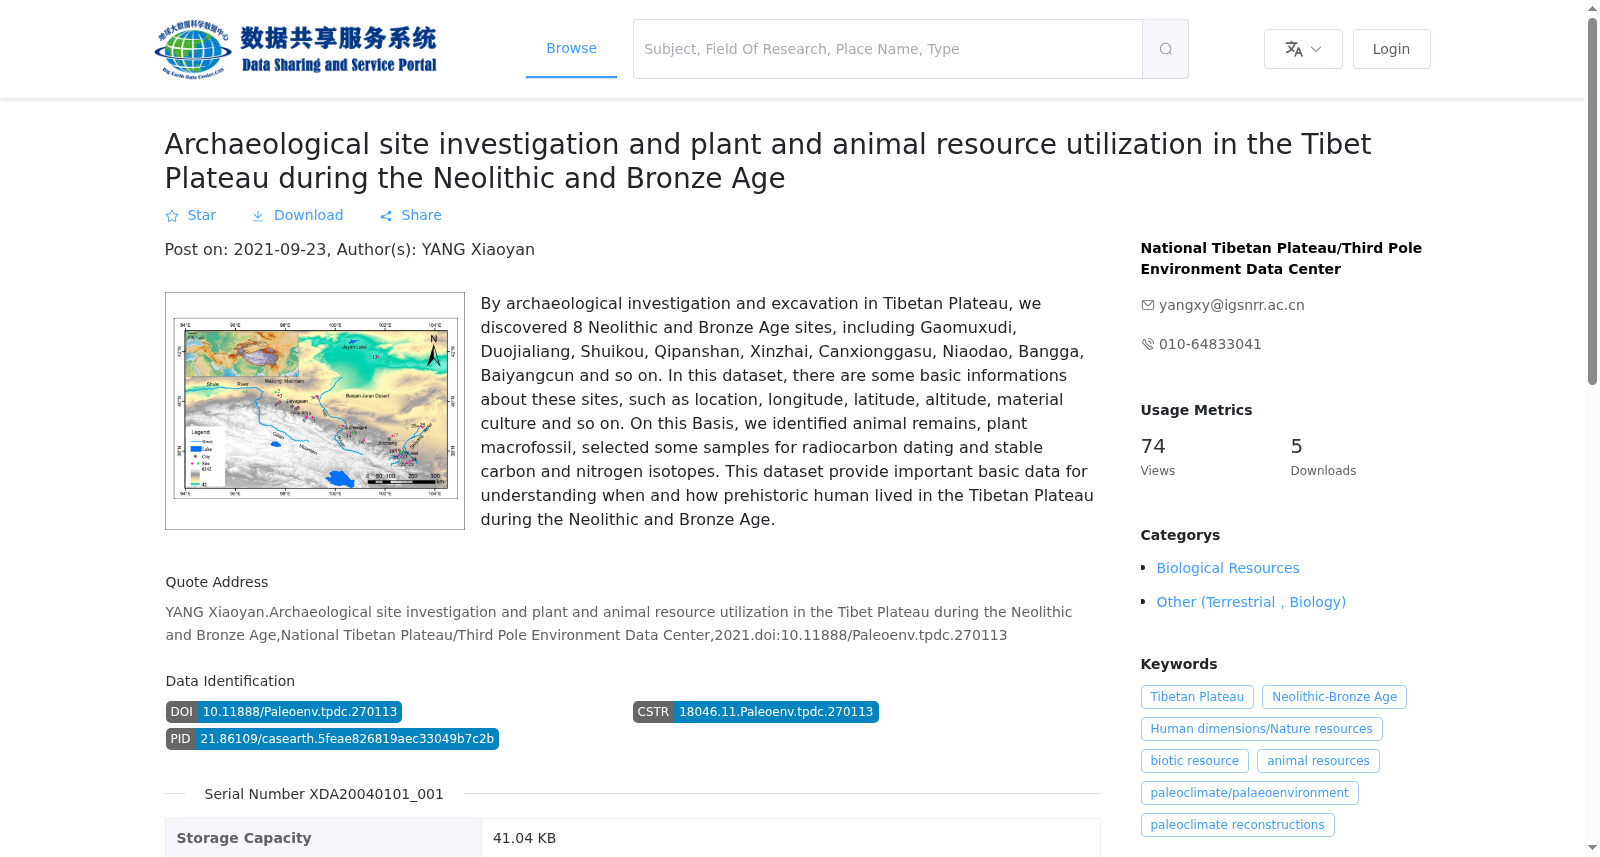The height and width of the screenshot is (857, 1600).
Task: Click the PID 21.86109/casearth badge
Action: (332, 739)
